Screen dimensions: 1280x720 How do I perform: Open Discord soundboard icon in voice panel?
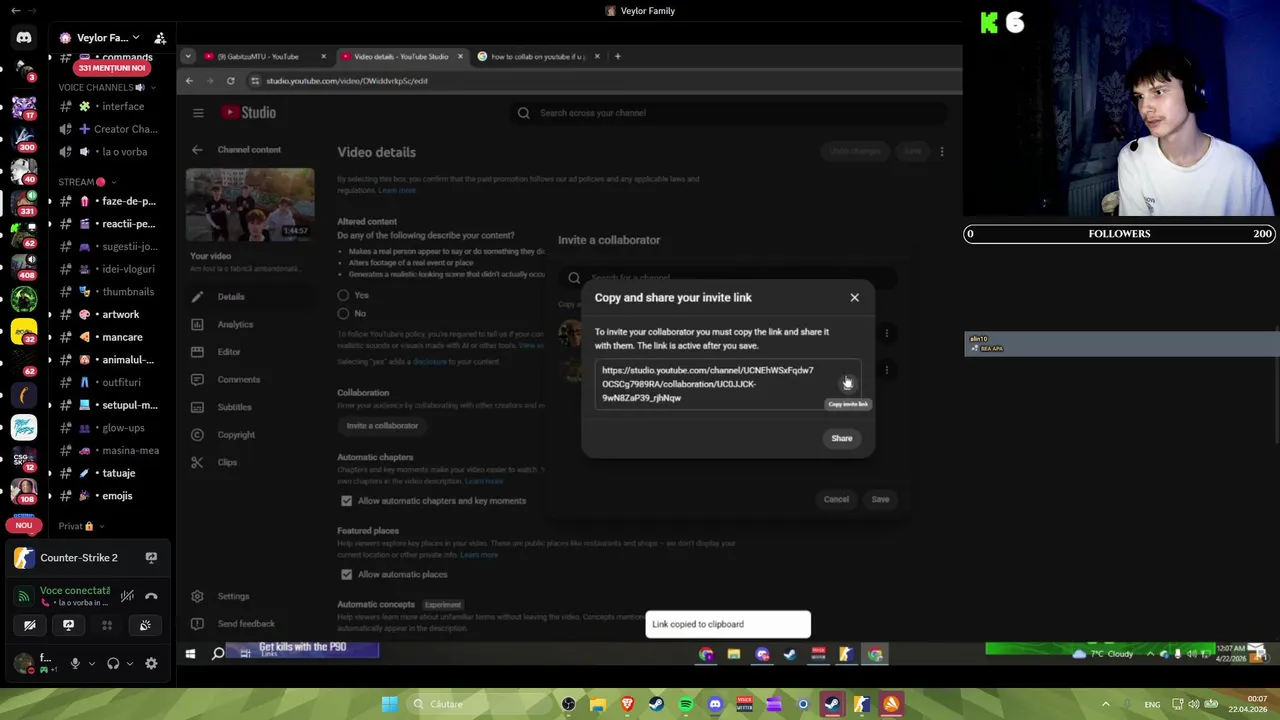pyautogui.click(x=146, y=625)
